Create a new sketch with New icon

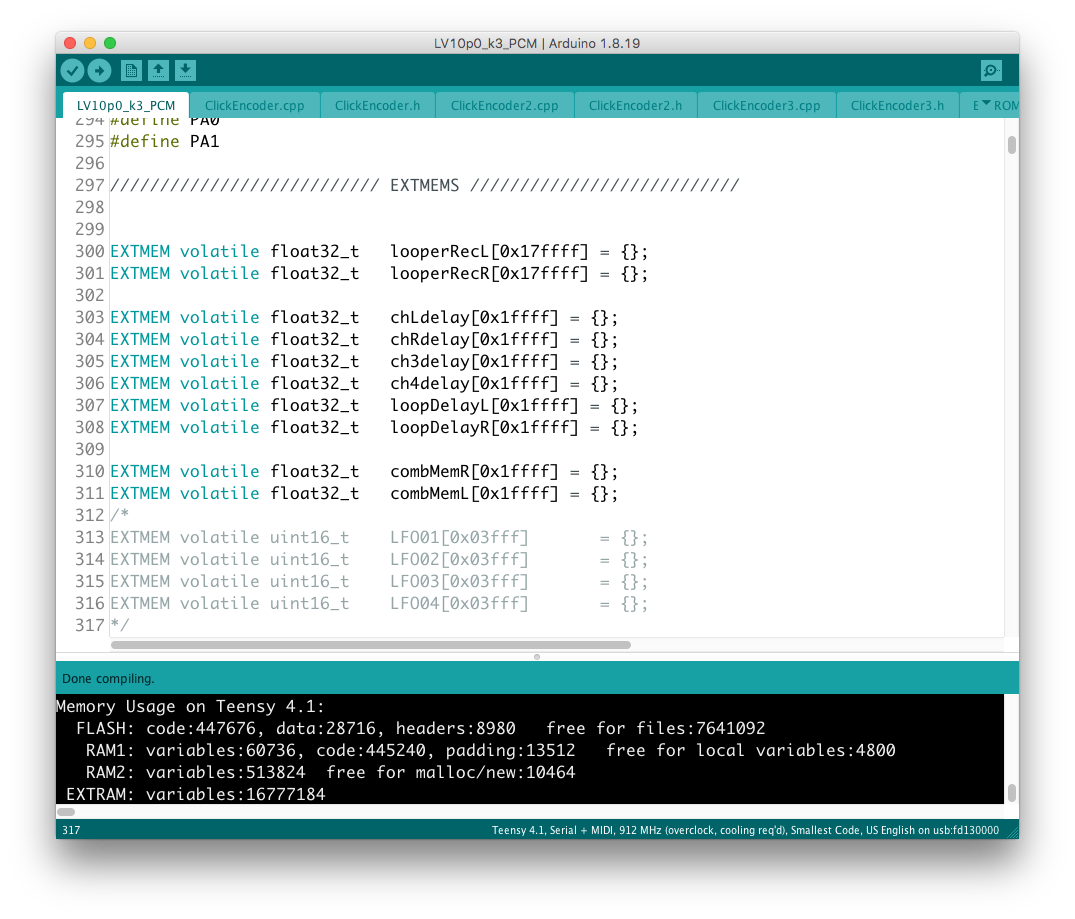[x=131, y=71]
